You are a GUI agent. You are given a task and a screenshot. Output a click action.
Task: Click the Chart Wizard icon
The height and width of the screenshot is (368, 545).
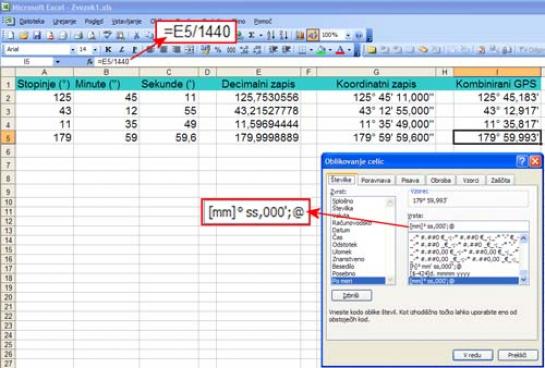point(299,35)
